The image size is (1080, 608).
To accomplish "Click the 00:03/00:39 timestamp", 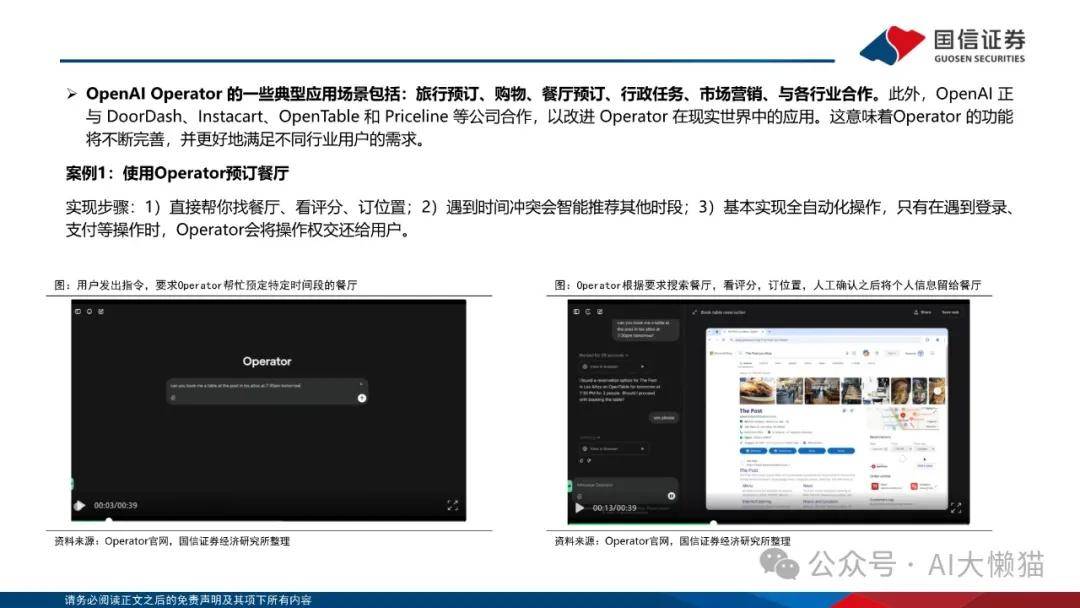I will [x=116, y=505].
